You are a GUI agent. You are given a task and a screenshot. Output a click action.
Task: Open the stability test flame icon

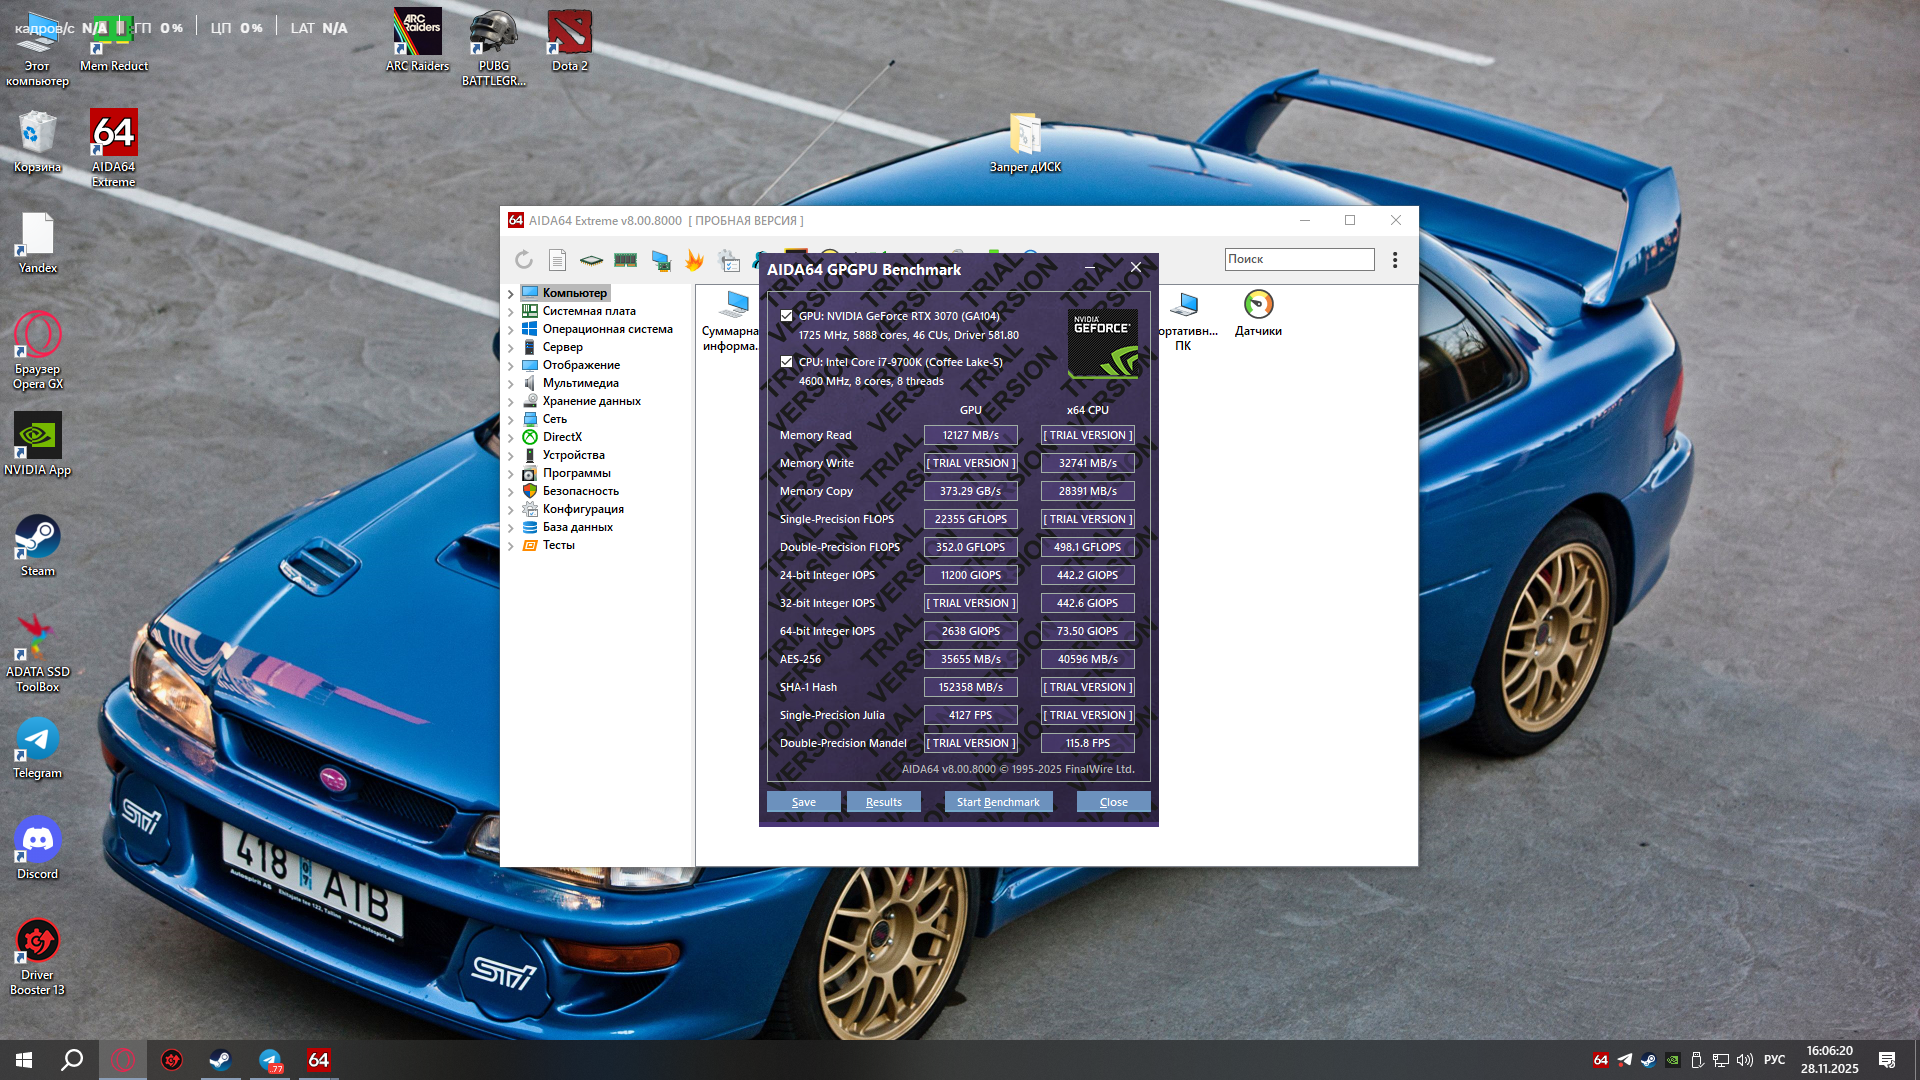[x=694, y=260]
